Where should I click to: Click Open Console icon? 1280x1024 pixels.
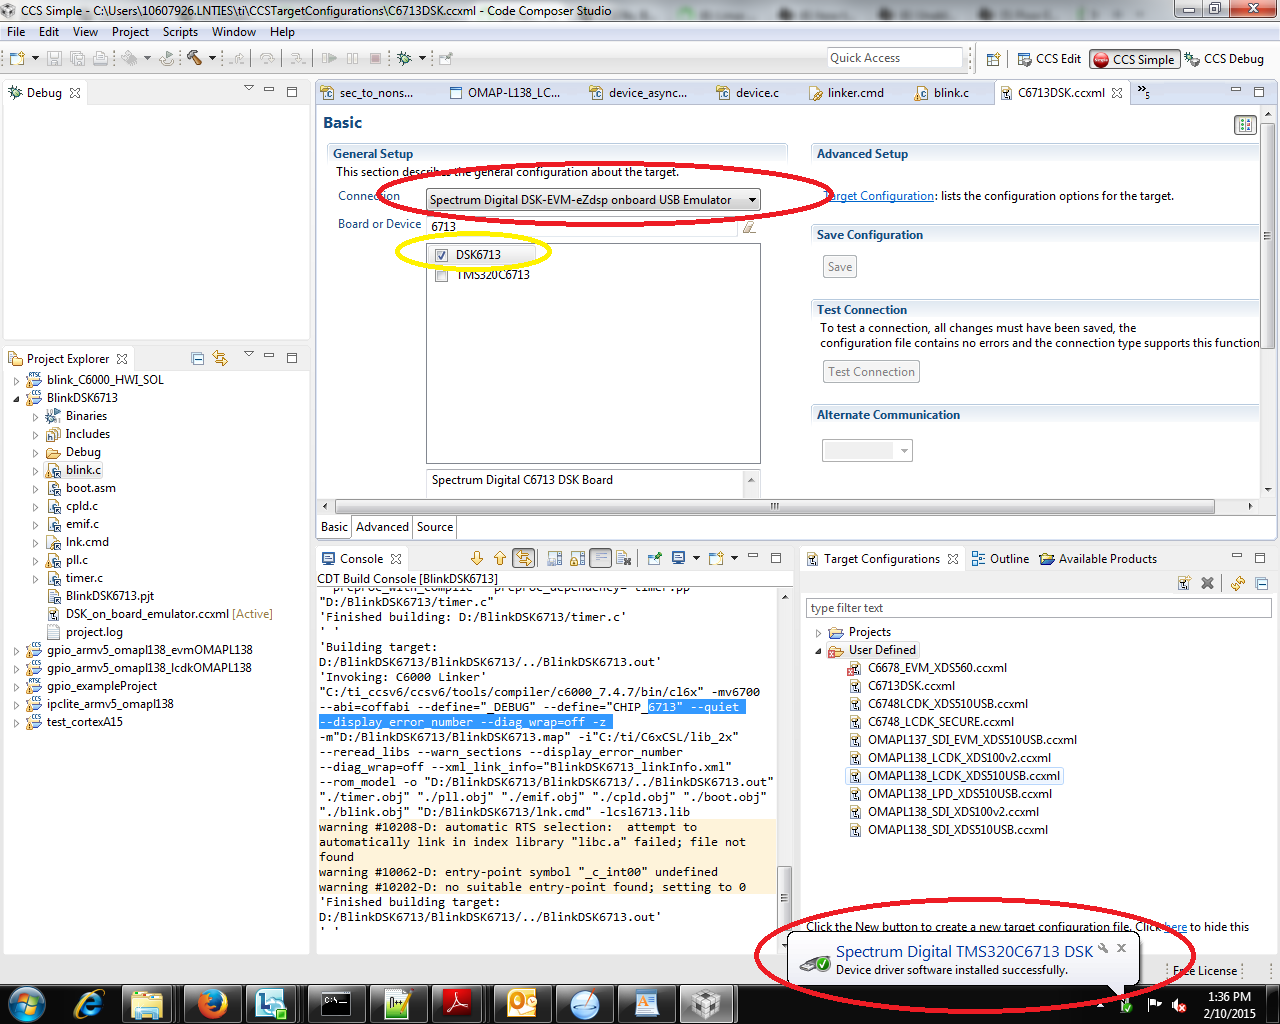716,558
